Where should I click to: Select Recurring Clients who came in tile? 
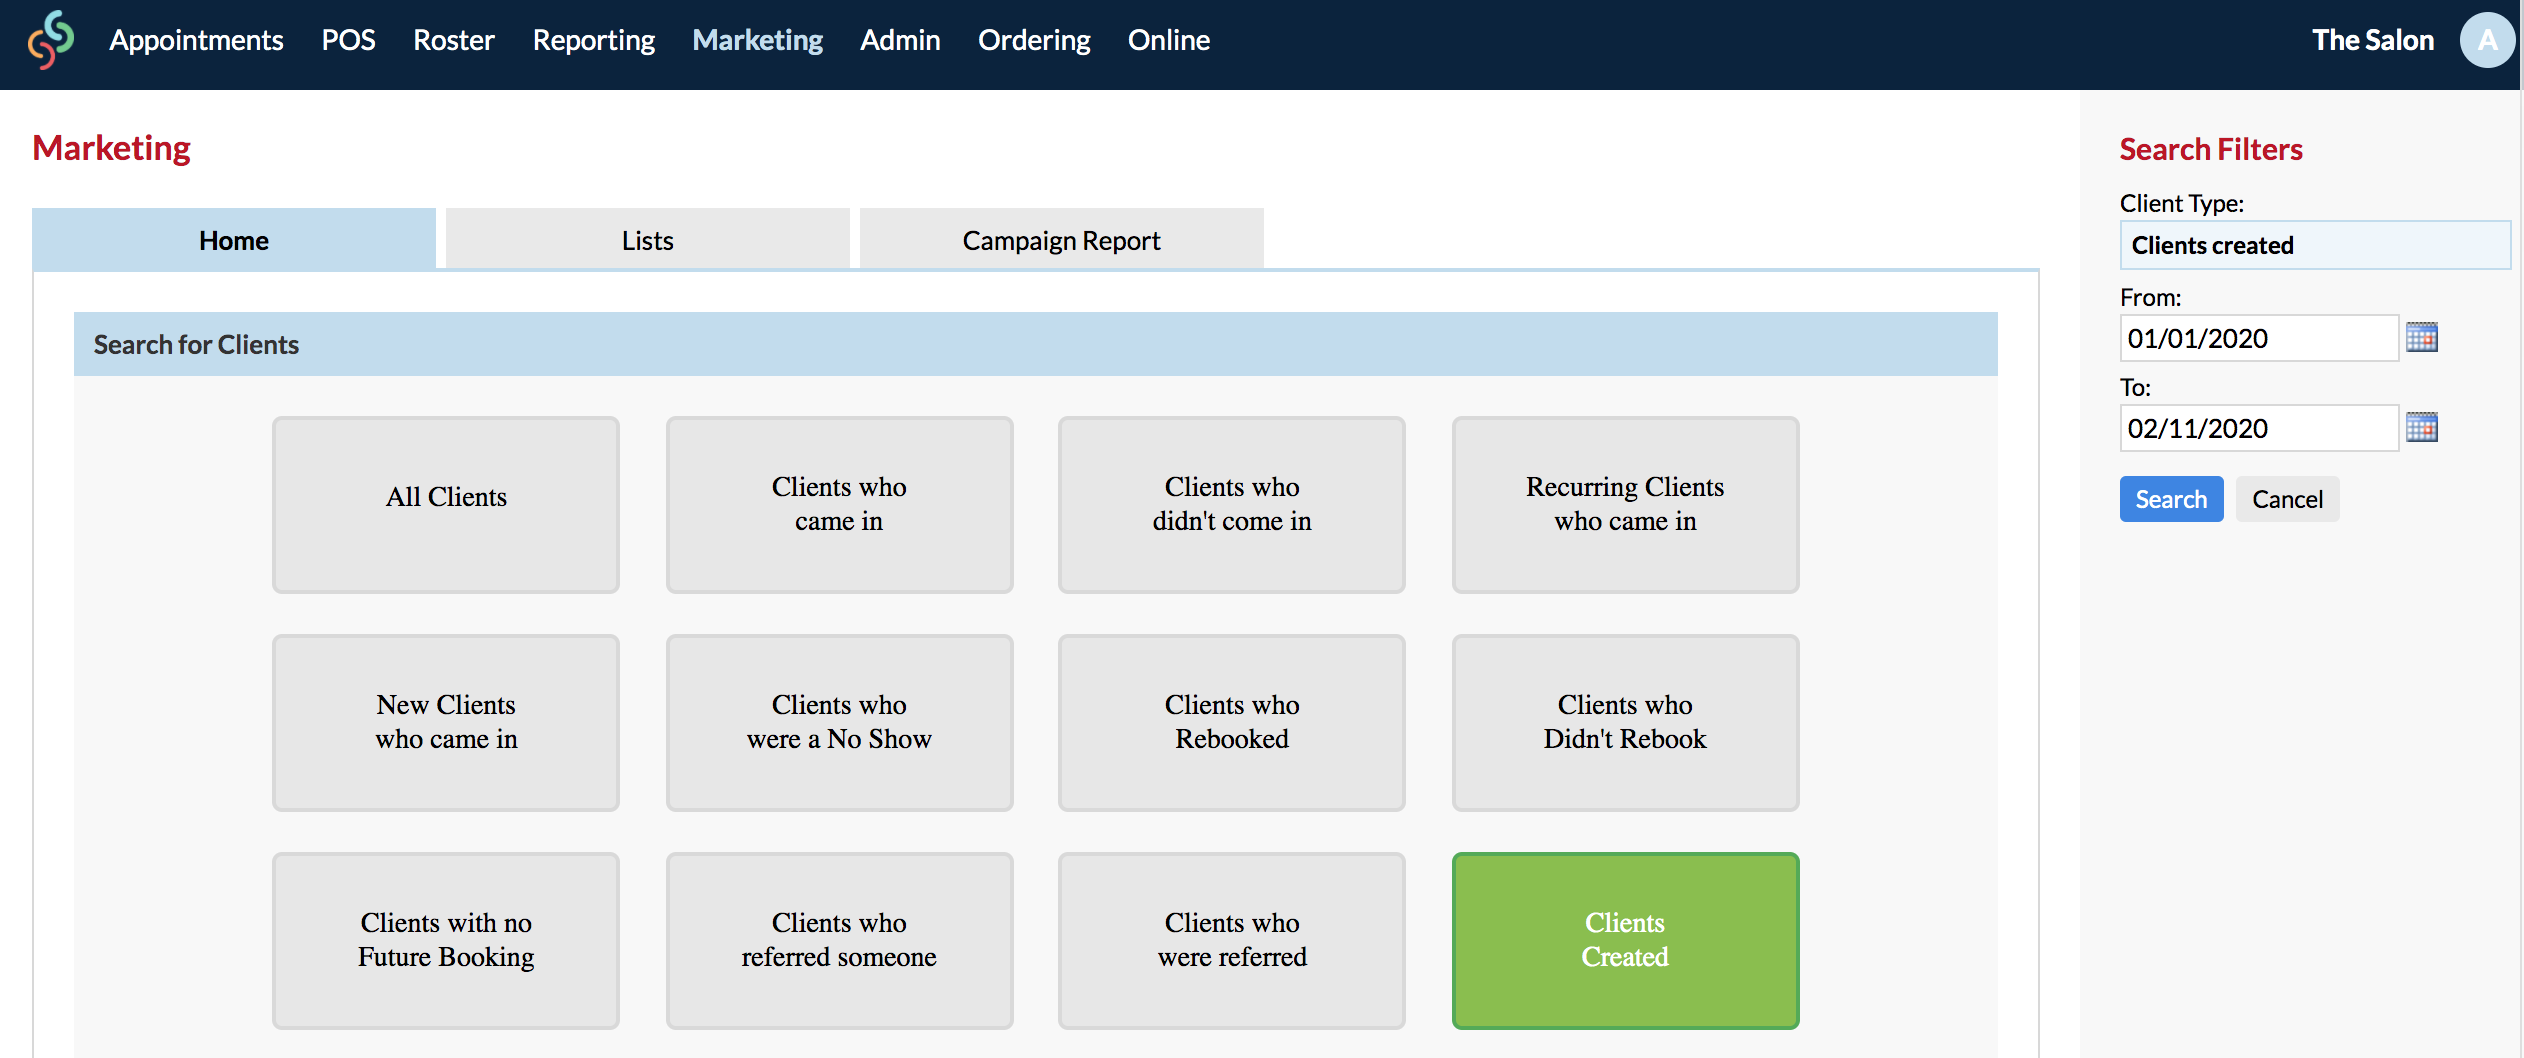1625,505
